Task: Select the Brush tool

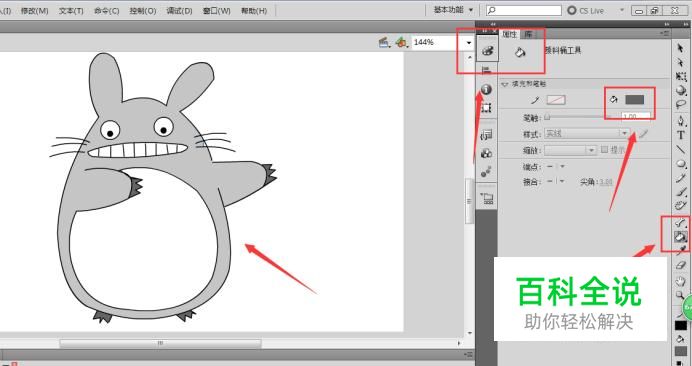Action: (681, 192)
